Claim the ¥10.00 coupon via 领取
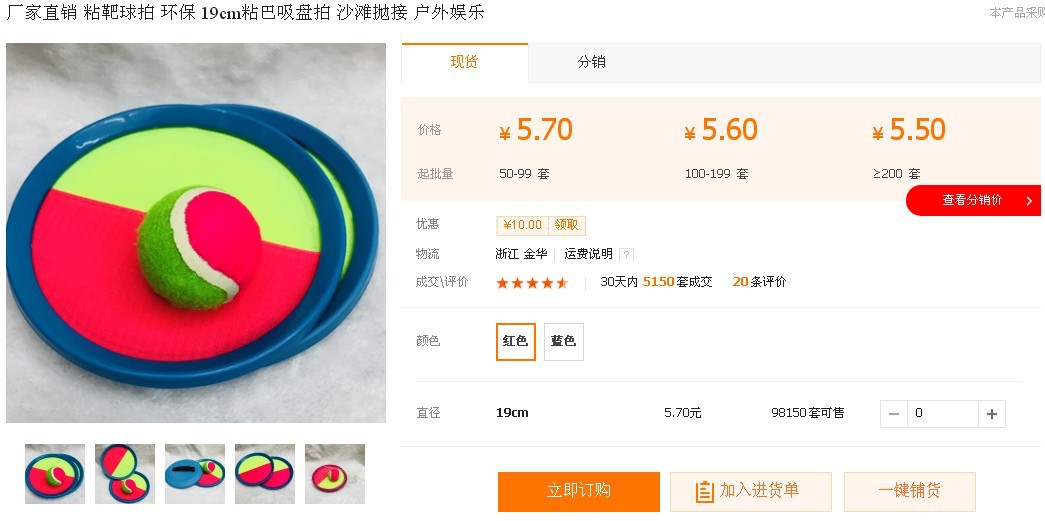Viewport: 1045px width, 521px height. coord(567,225)
